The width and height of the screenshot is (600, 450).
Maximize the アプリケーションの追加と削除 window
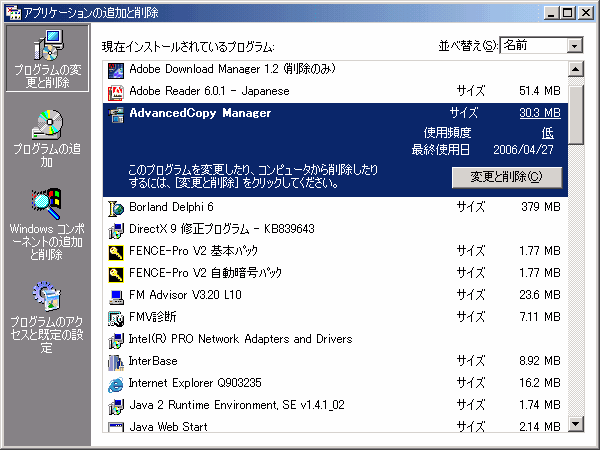tap(568, 13)
